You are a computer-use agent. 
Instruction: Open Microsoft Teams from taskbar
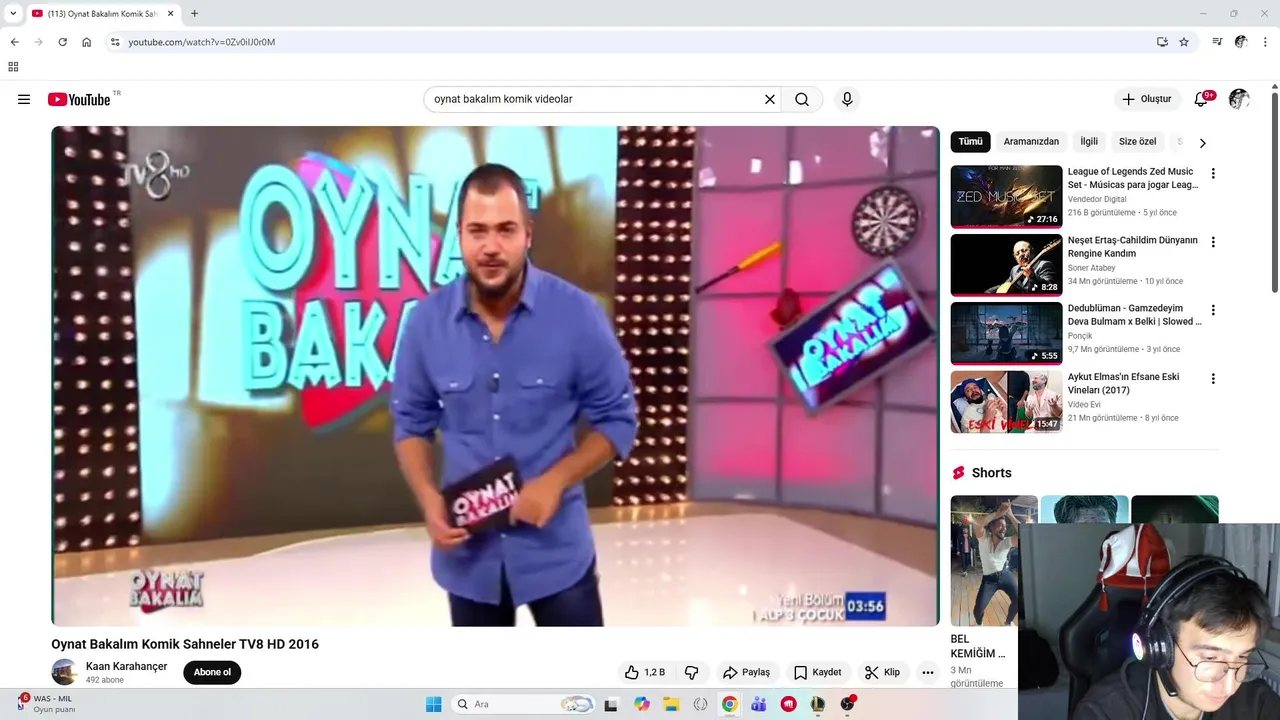759,704
